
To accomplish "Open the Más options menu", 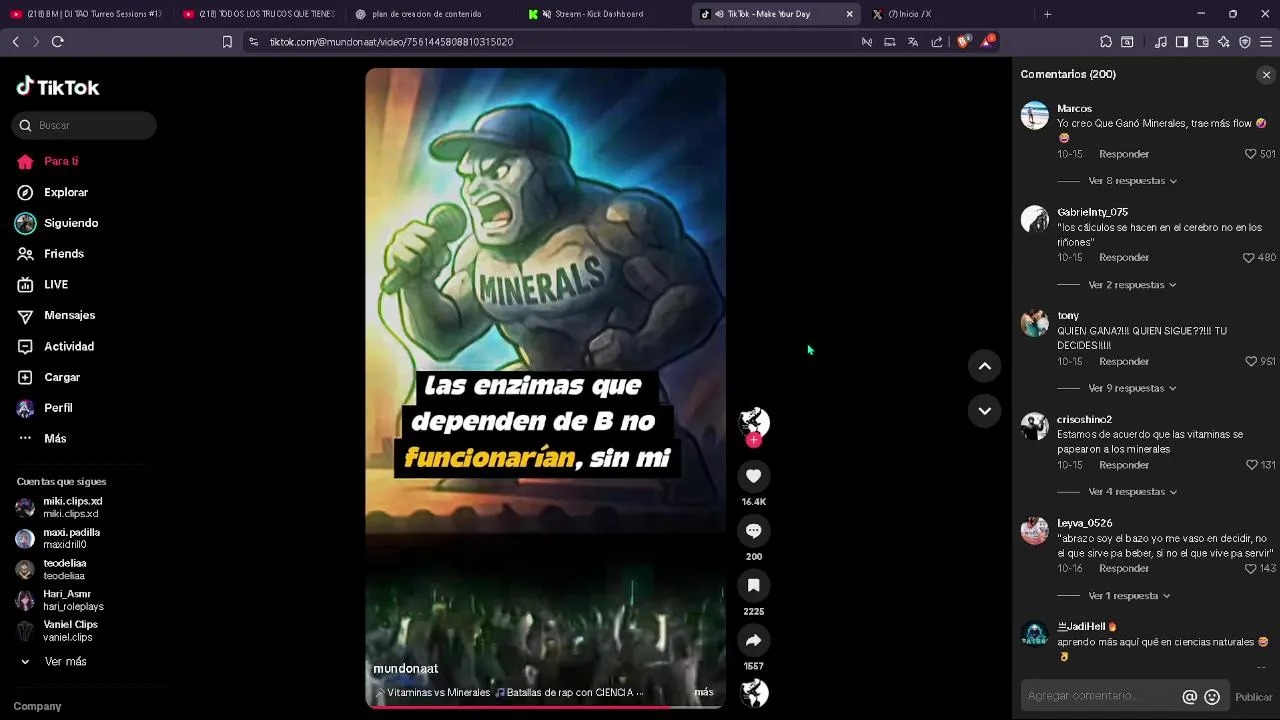I will click(x=55, y=439).
